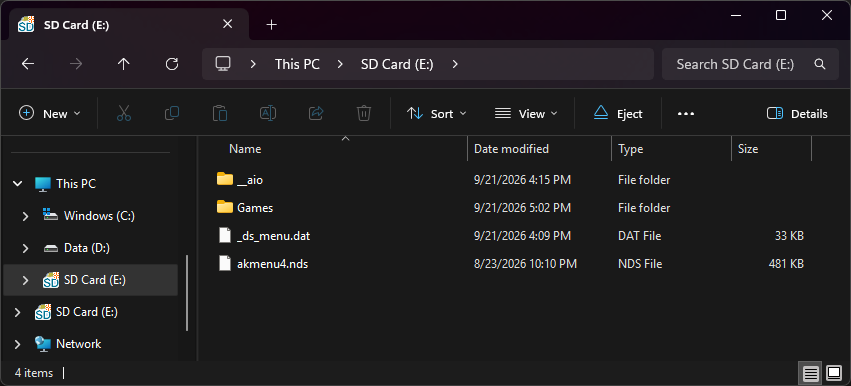Maximize the File Explorer window

pyautogui.click(x=781, y=15)
